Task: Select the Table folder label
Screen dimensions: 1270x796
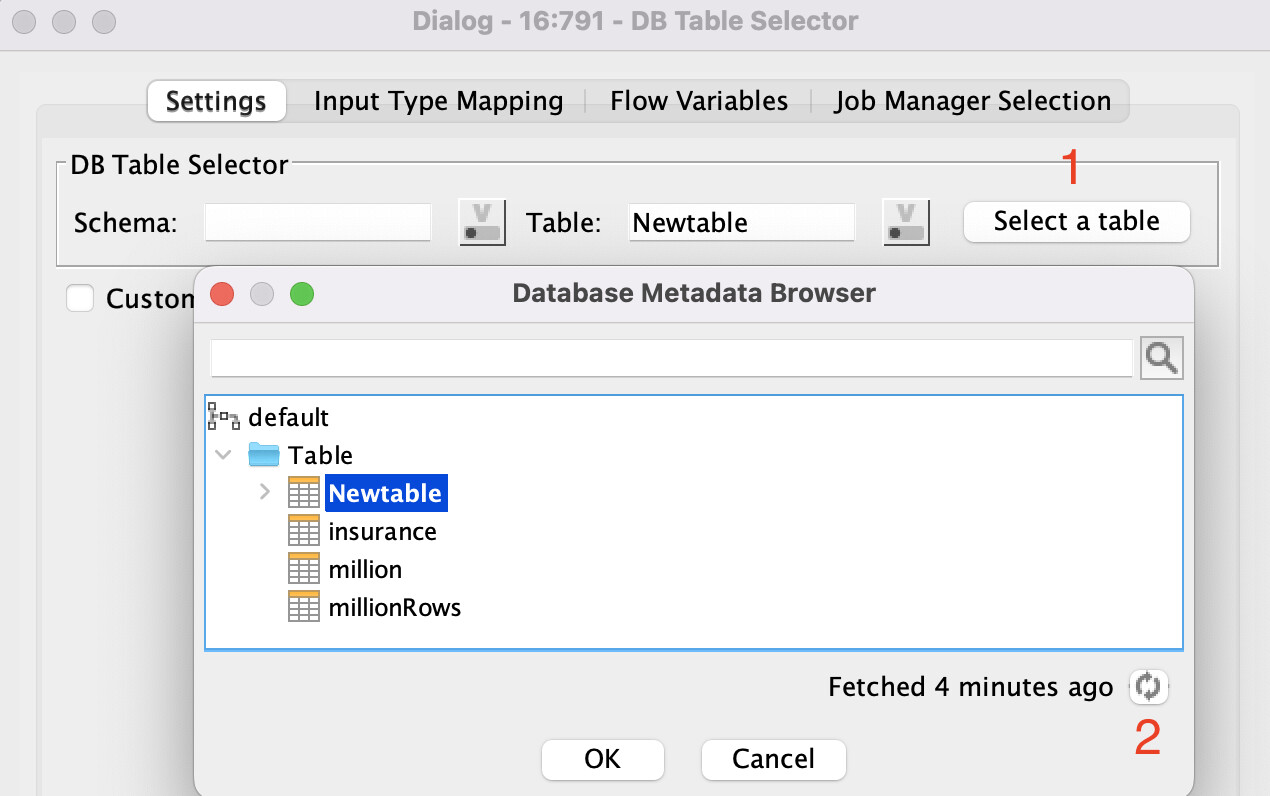Action: point(320,455)
